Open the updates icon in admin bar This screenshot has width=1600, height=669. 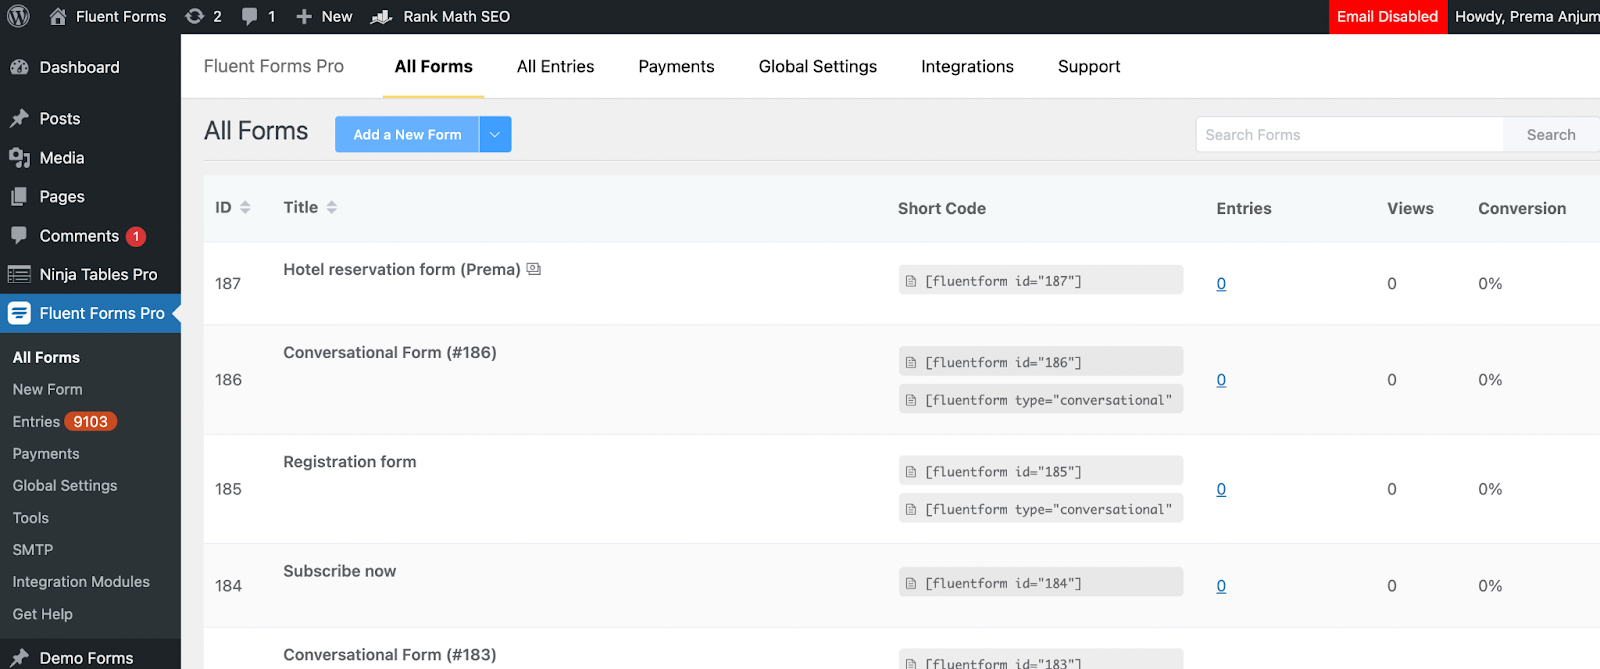click(195, 16)
